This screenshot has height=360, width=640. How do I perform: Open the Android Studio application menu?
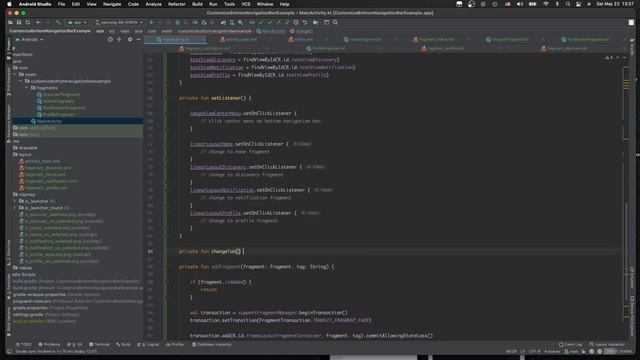coord(35,4)
